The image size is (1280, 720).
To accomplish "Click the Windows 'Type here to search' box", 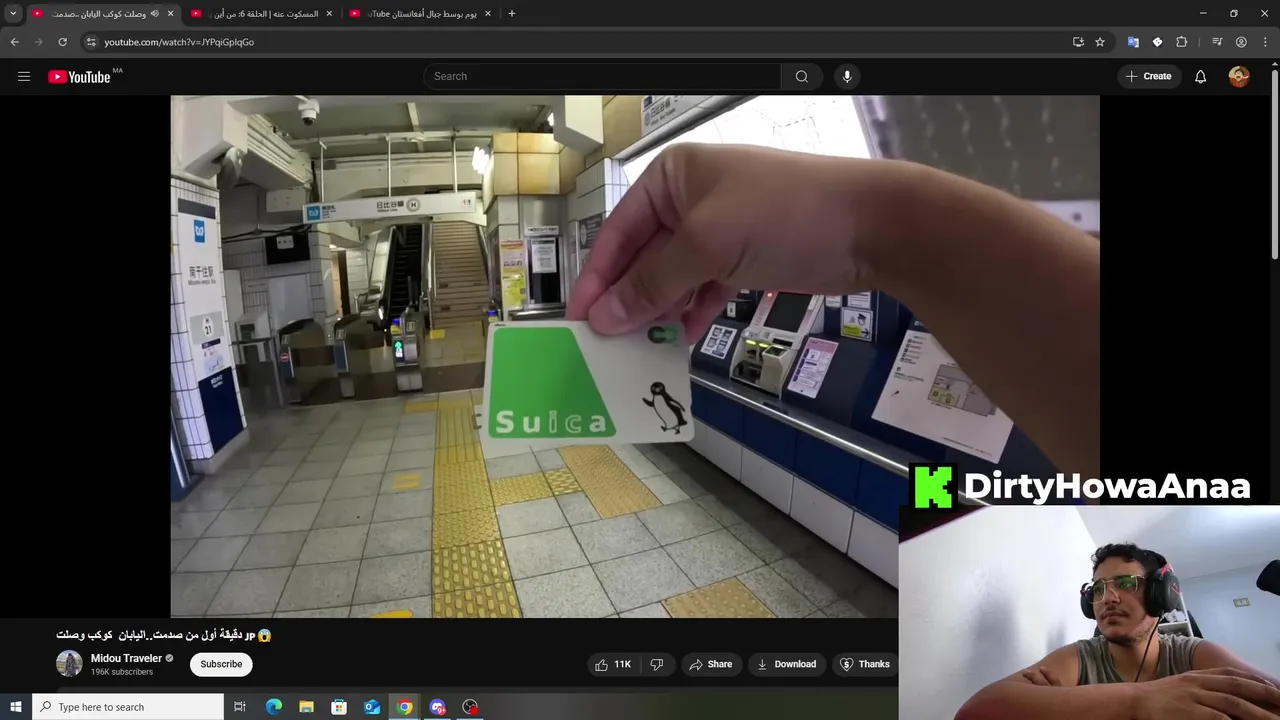I will click(x=128, y=707).
